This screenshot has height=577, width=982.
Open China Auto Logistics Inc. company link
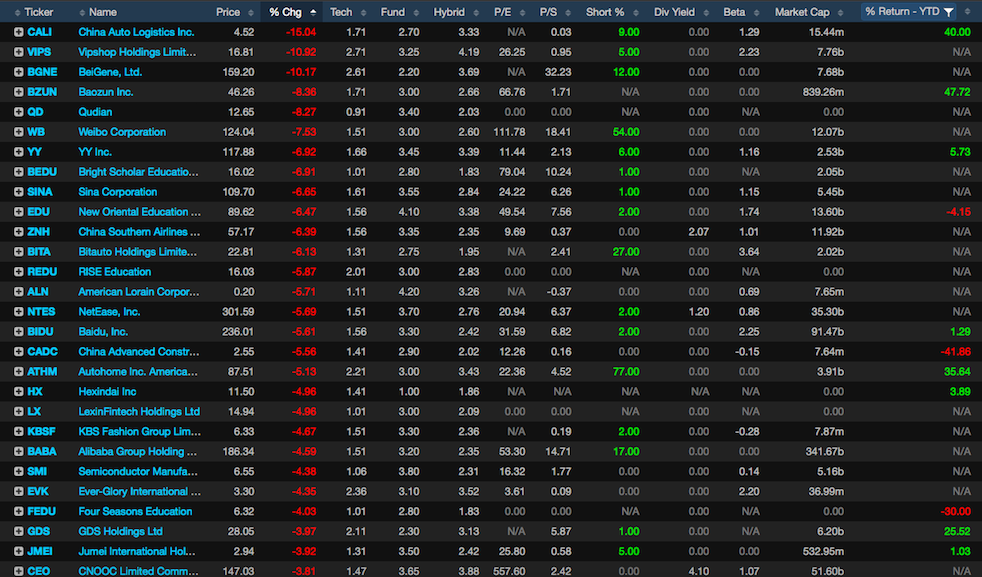(x=136, y=32)
